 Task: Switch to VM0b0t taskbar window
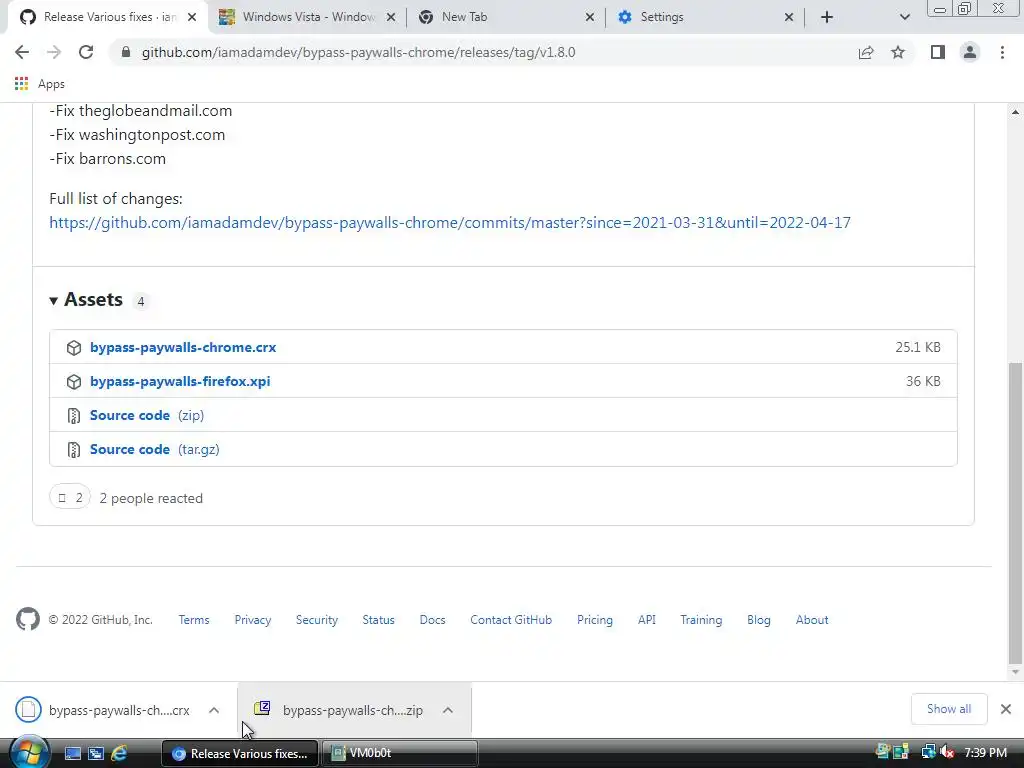pos(400,753)
